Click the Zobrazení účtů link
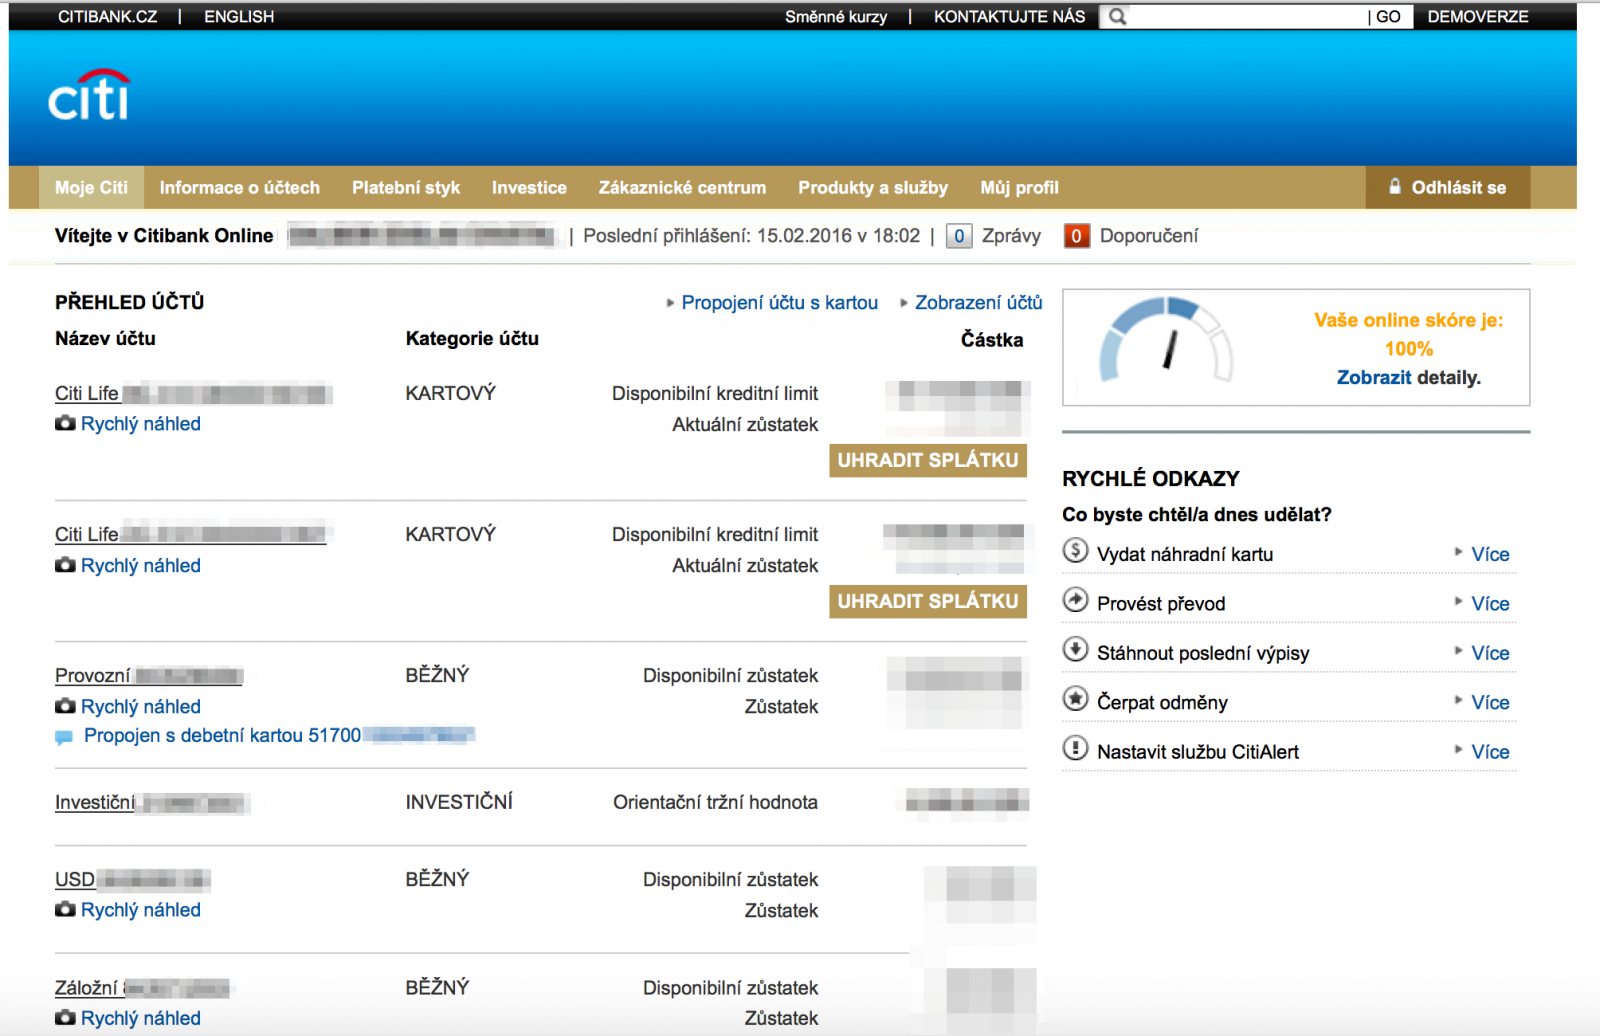 click(979, 303)
